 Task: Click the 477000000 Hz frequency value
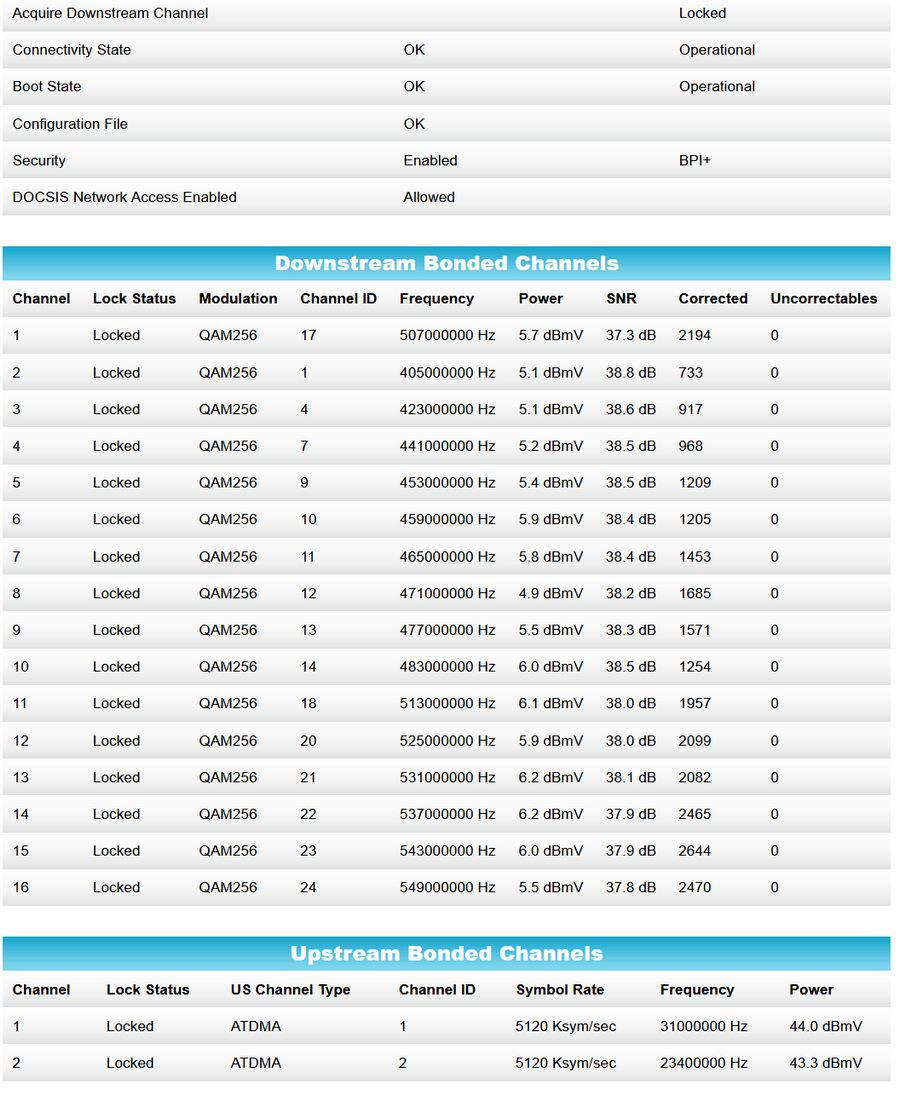point(447,630)
